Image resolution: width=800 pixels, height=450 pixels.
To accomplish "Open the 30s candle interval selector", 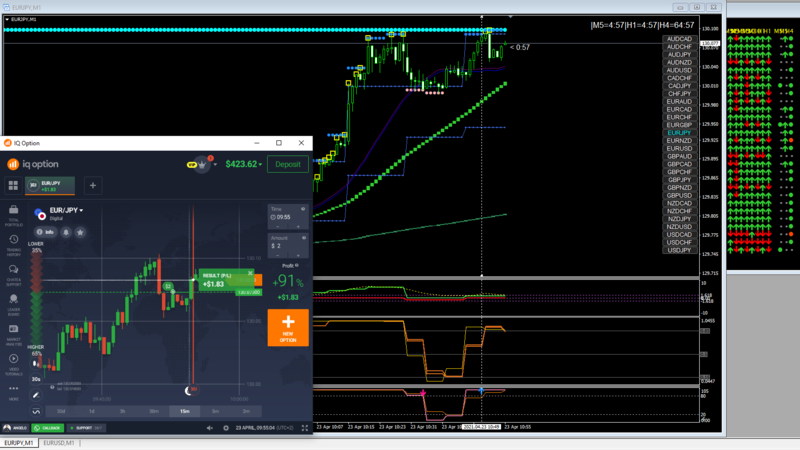I will click(x=36, y=379).
